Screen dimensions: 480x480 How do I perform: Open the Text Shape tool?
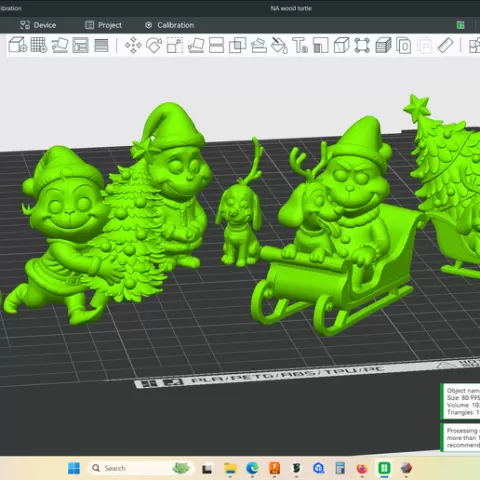(300, 45)
